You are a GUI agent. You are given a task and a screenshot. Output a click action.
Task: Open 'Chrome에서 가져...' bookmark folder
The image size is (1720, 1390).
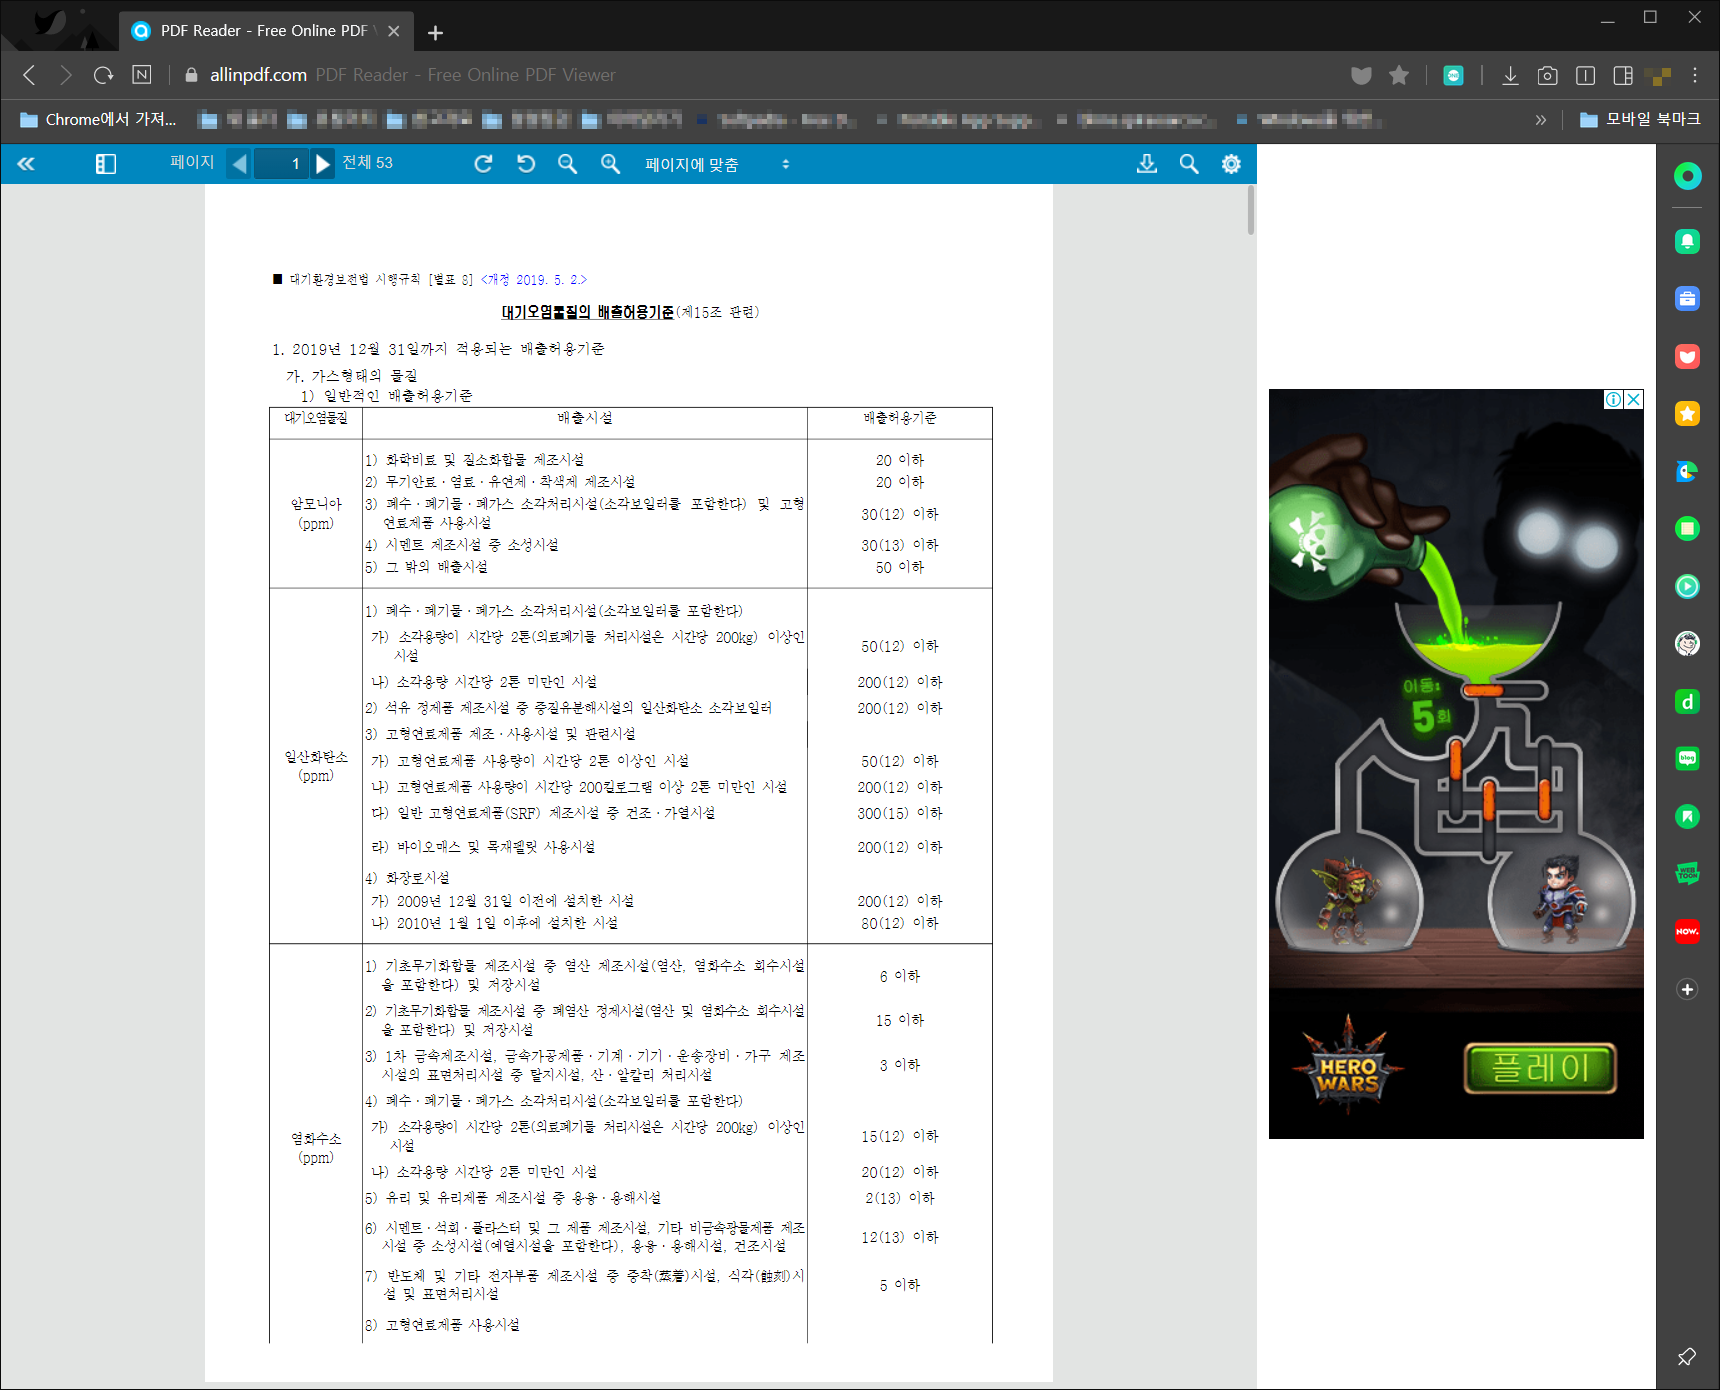click(x=97, y=120)
